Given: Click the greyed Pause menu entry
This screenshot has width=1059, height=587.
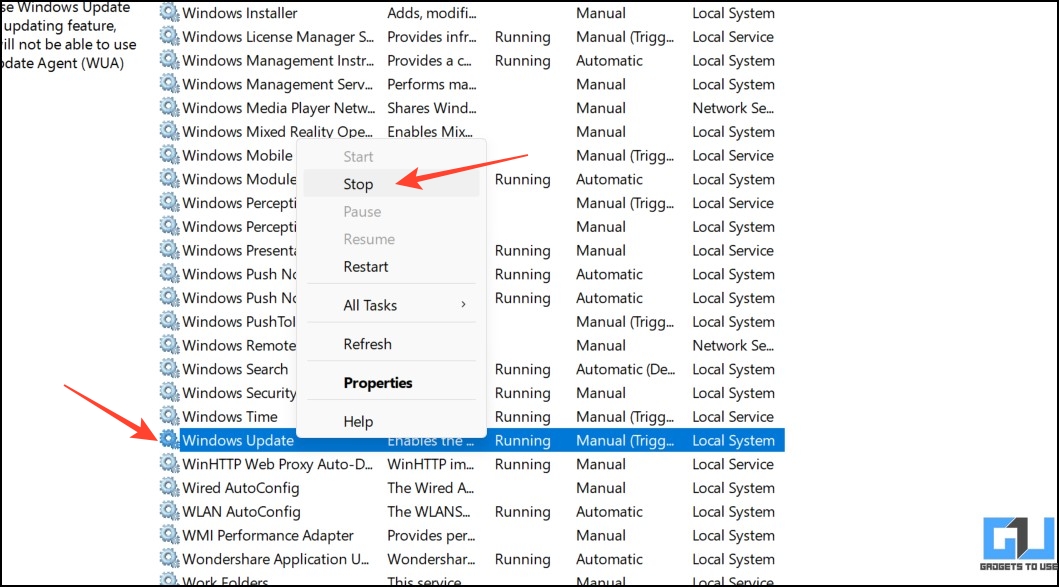Looking at the screenshot, I should (391, 212).
